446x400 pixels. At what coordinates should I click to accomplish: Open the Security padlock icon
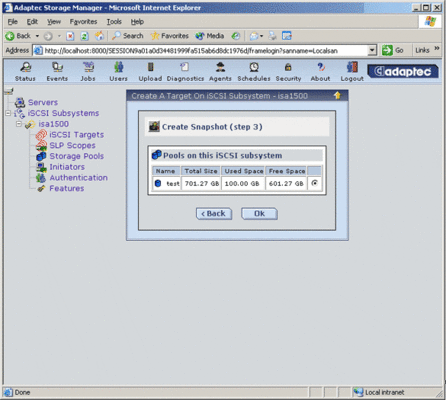[x=288, y=67]
